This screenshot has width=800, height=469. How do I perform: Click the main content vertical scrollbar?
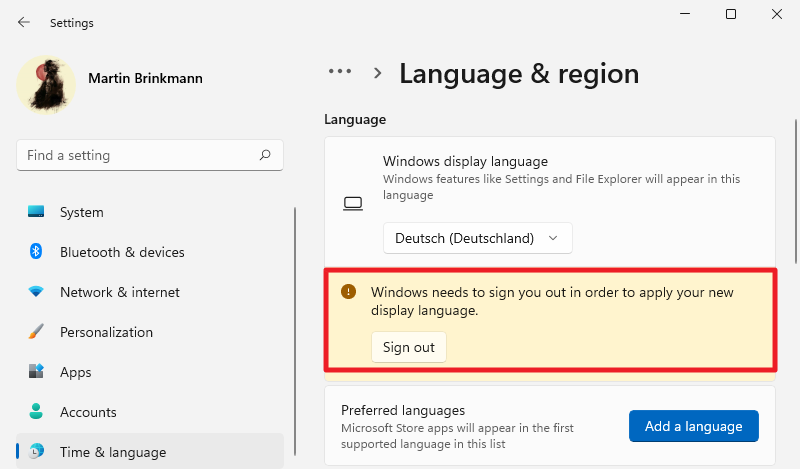coord(795,192)
